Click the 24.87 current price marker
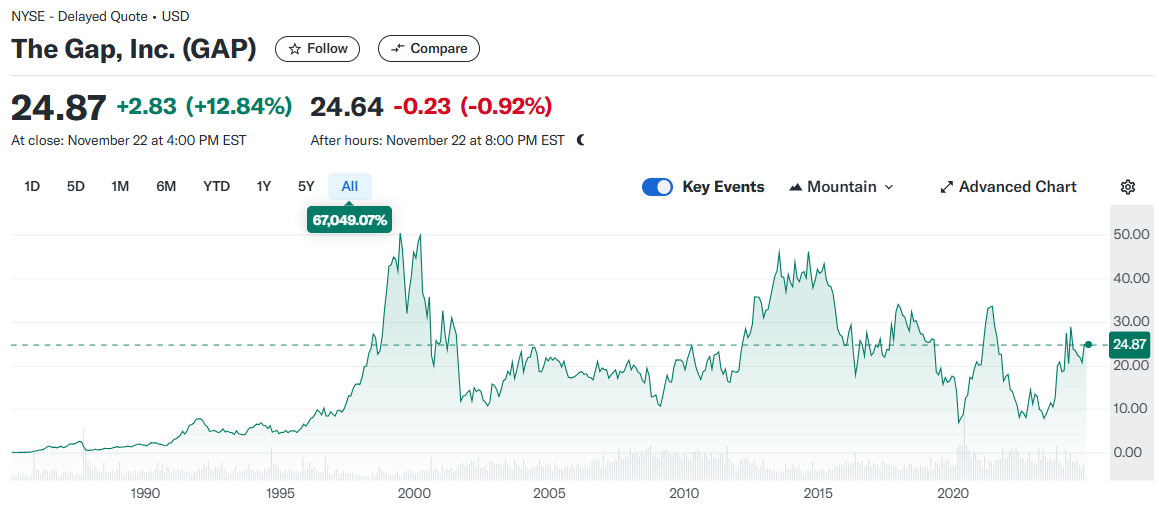Screen dimensions: 1159x510 coord(1130,344)
